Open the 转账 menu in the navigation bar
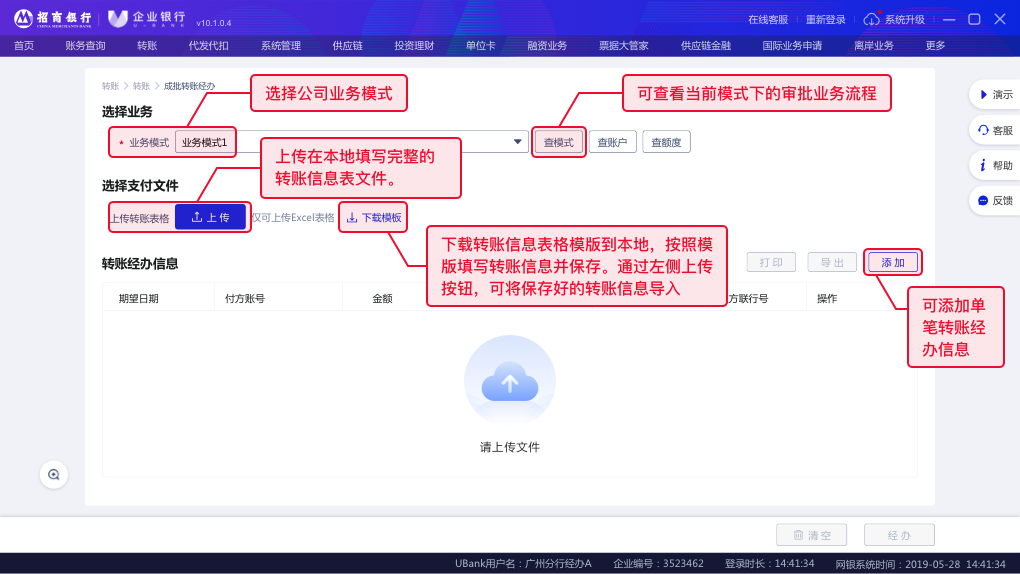 pyautogui.click(x=147, y=46)
